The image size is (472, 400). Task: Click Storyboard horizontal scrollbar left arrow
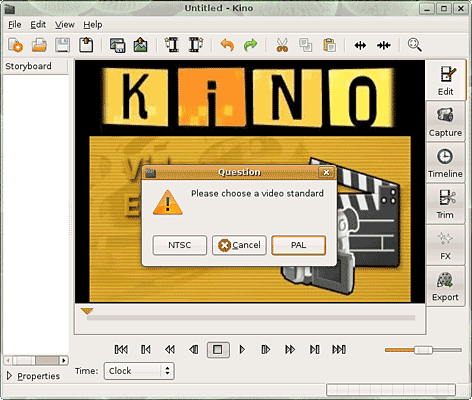tap(8, 360)
